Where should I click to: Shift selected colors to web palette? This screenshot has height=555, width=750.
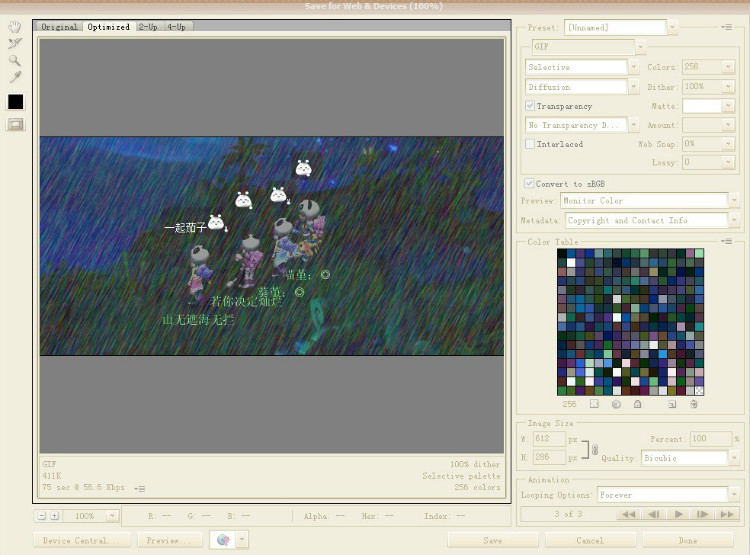coord(616,404)
